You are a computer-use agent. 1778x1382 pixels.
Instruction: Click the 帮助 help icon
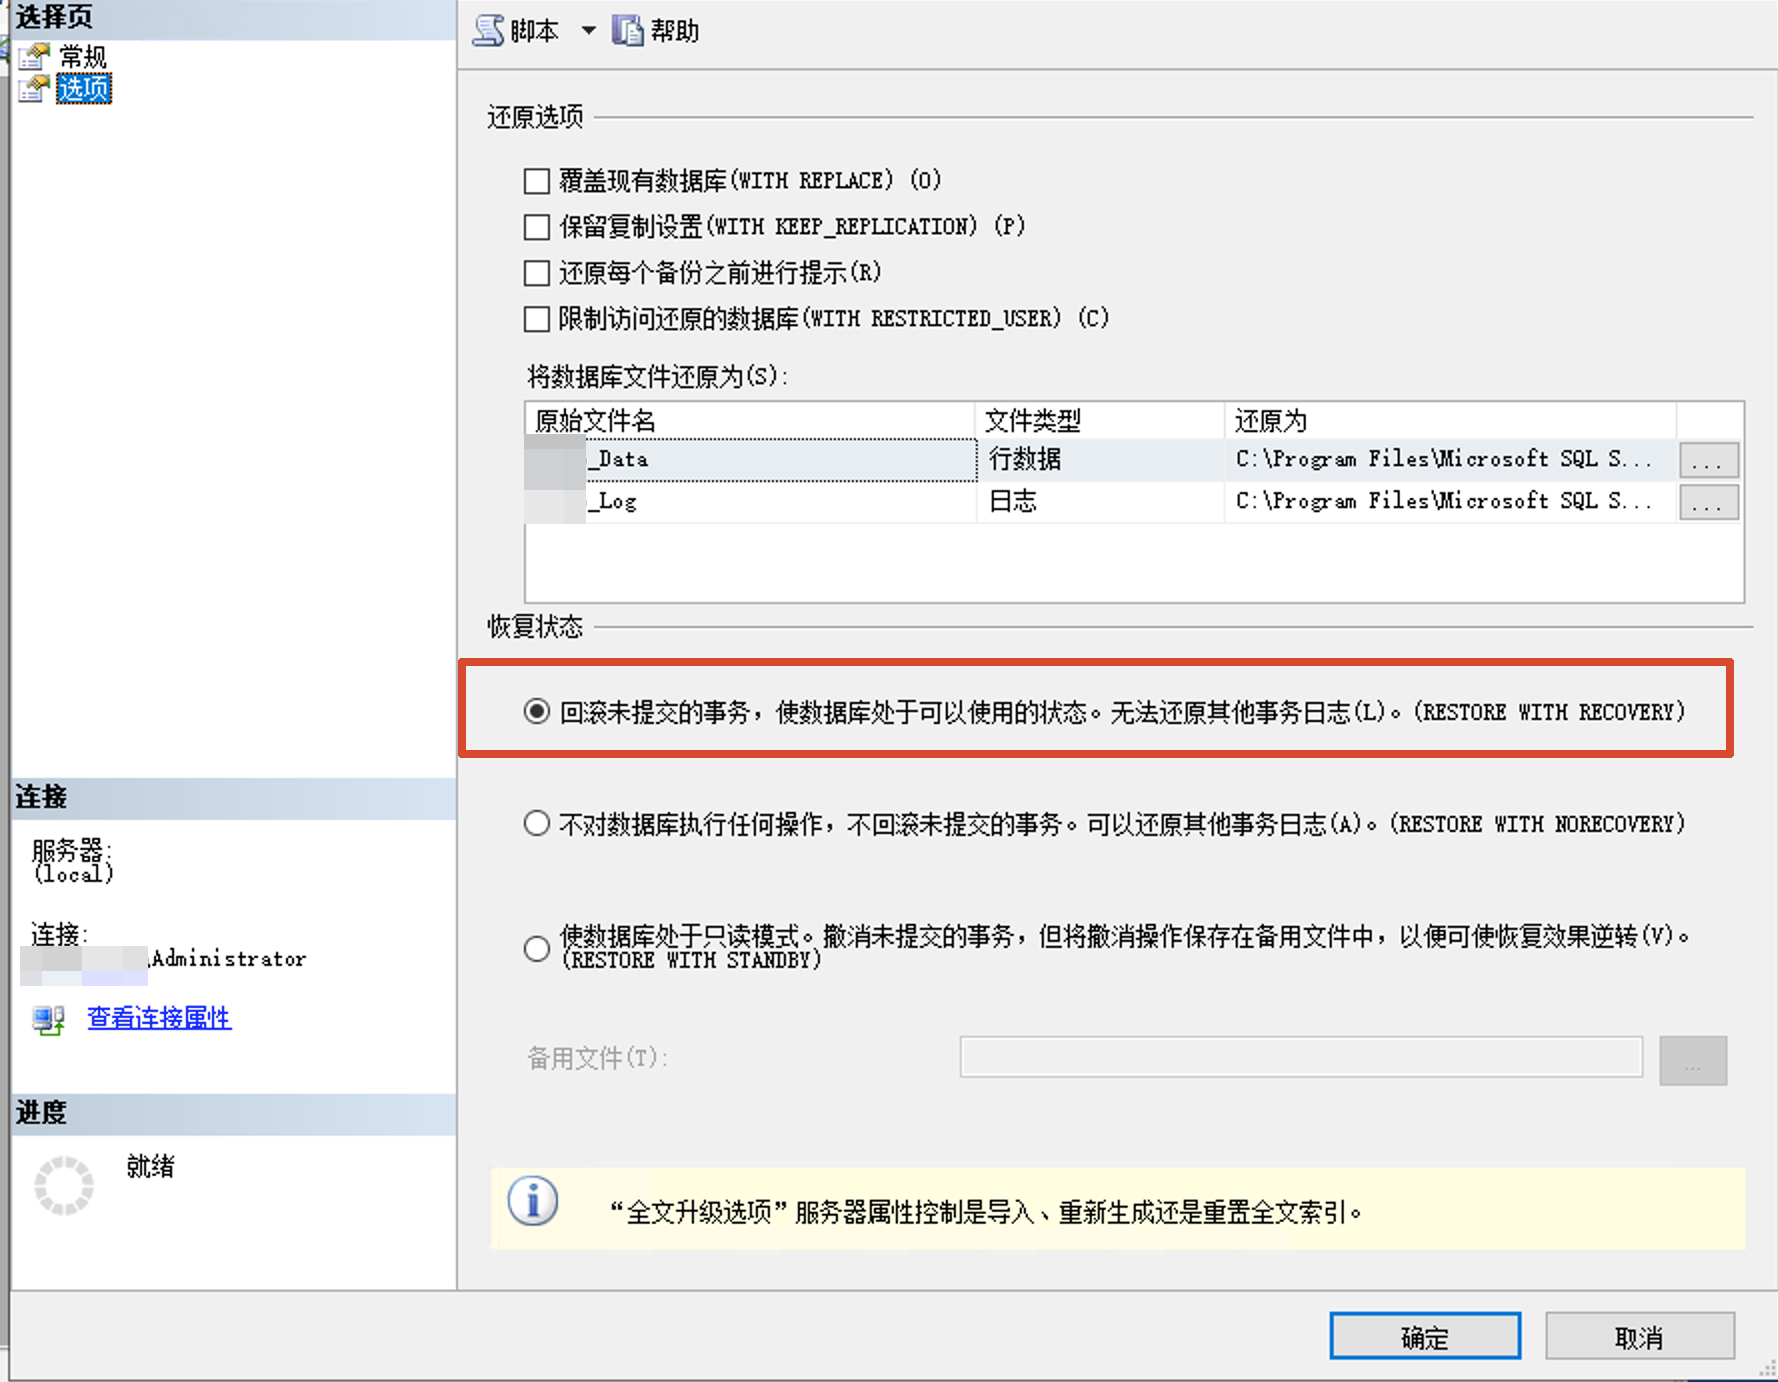click(x=627, y=31)
